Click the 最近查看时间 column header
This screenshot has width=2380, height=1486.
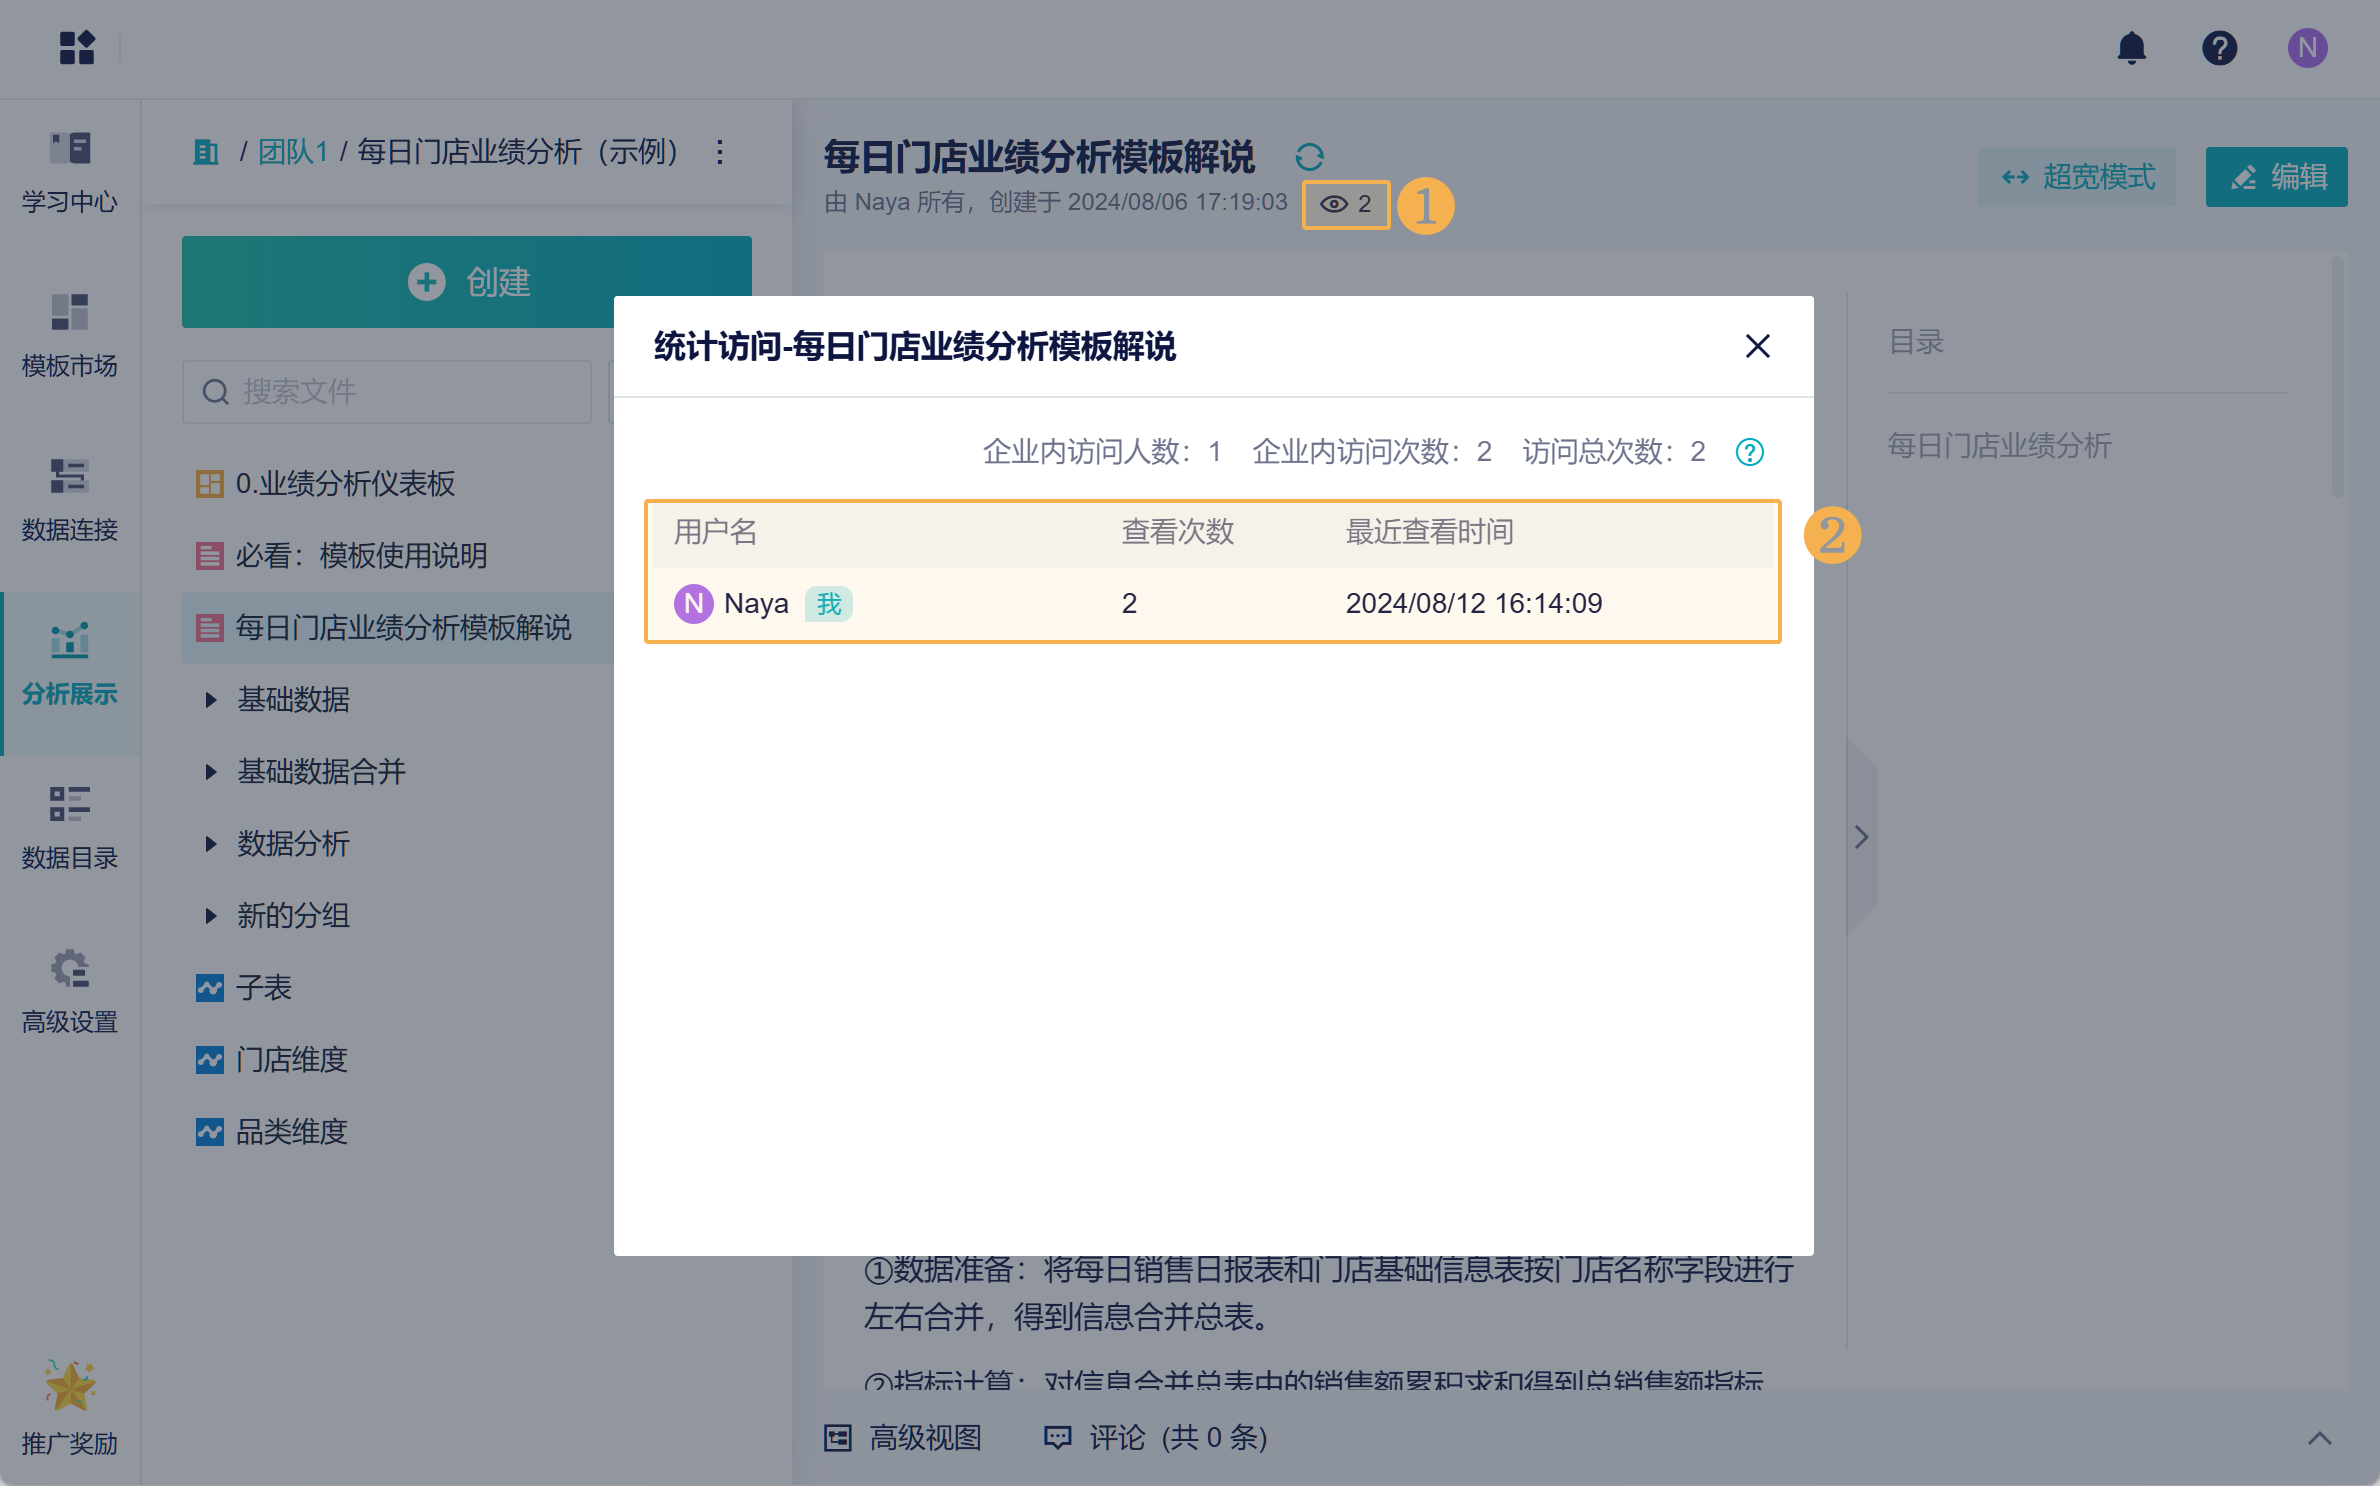[1429, 532]
